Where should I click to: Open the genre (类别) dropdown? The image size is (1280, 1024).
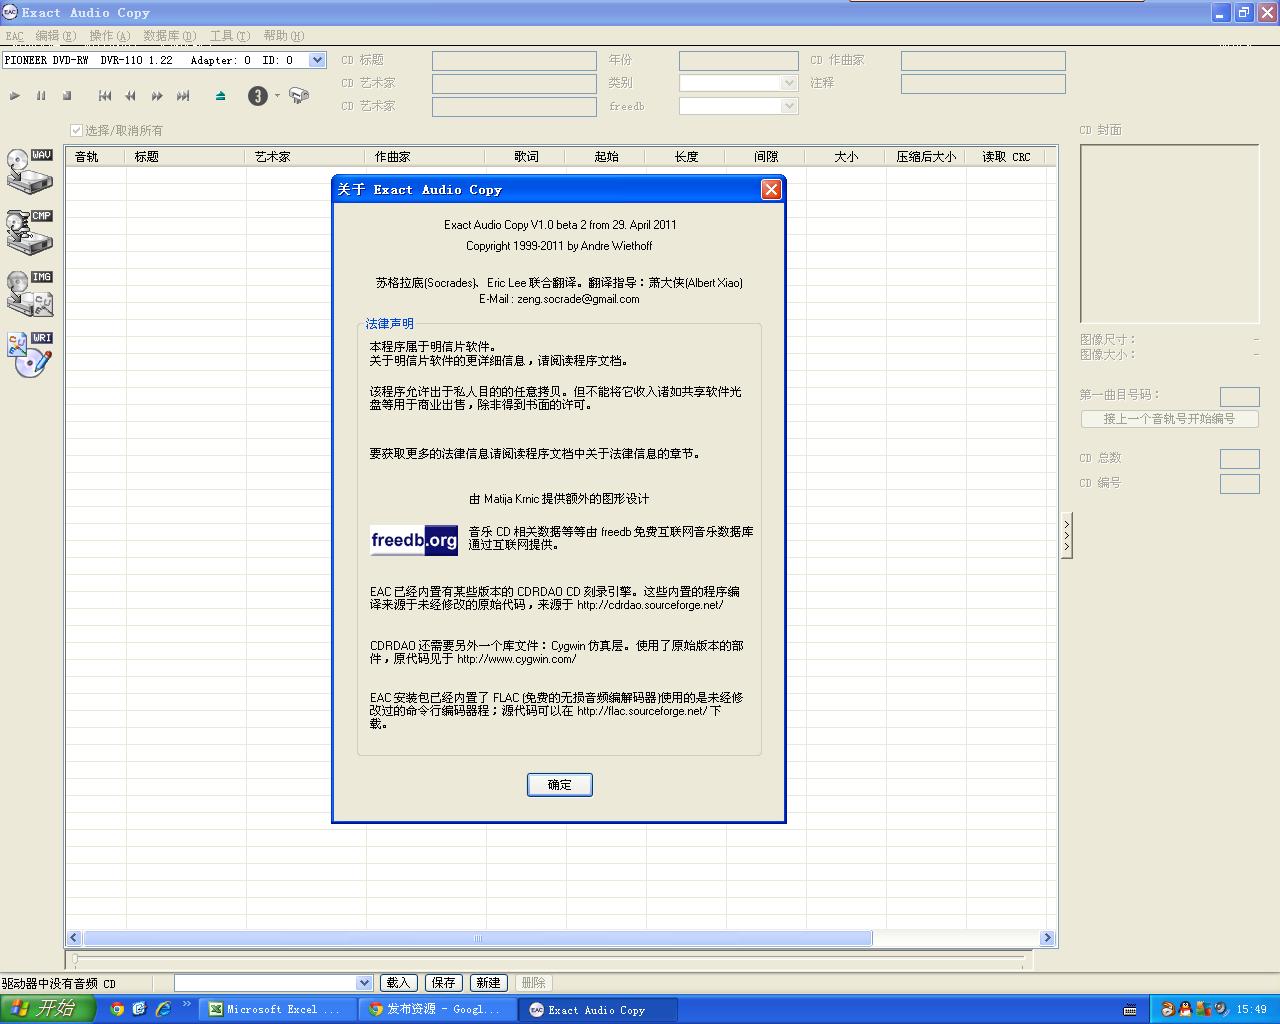pyautogui.click(x=789, y=83)
